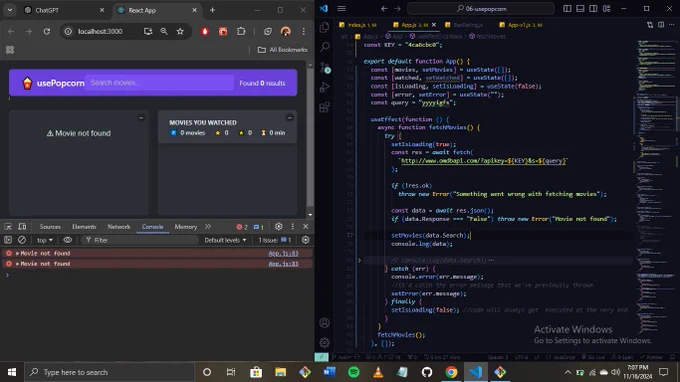Viewport: 680px width, 382px height.
Task: Click Search movies input field
Action: [x=159, y=82]
